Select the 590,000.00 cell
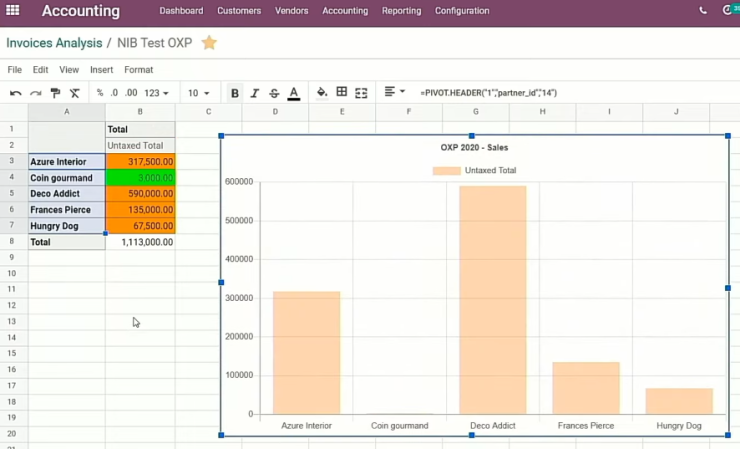The height and width of the screenshot is (449, 740). click(140, 194)
